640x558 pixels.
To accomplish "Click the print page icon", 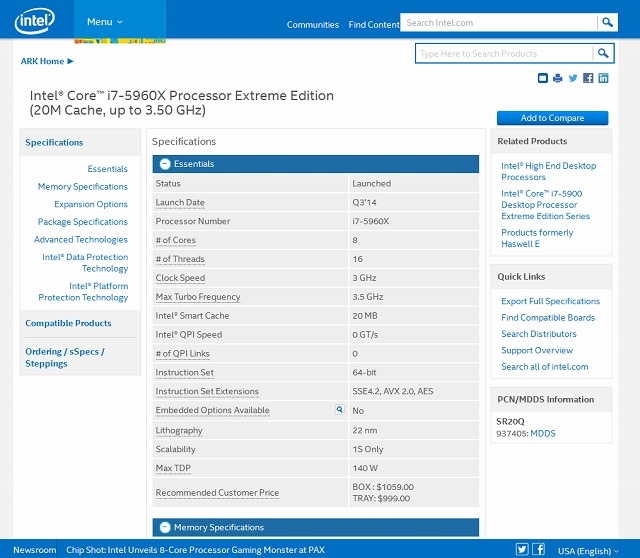I will [x=558, y=78].
